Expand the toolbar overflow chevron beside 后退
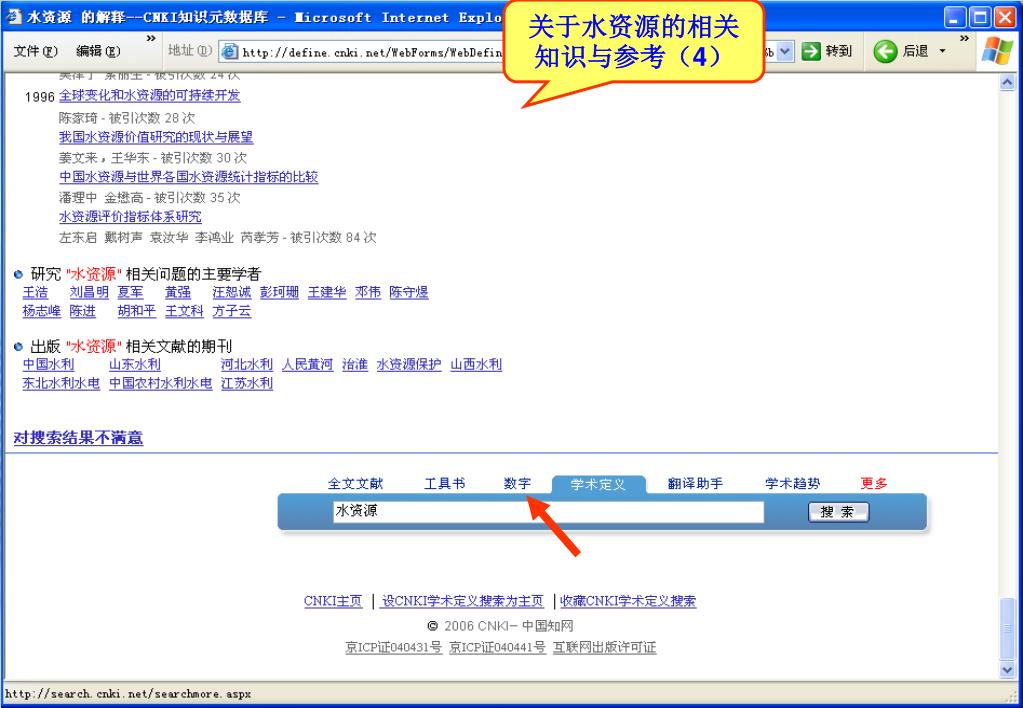Viewport: 1023px width, 708px height. click(964, 39)
